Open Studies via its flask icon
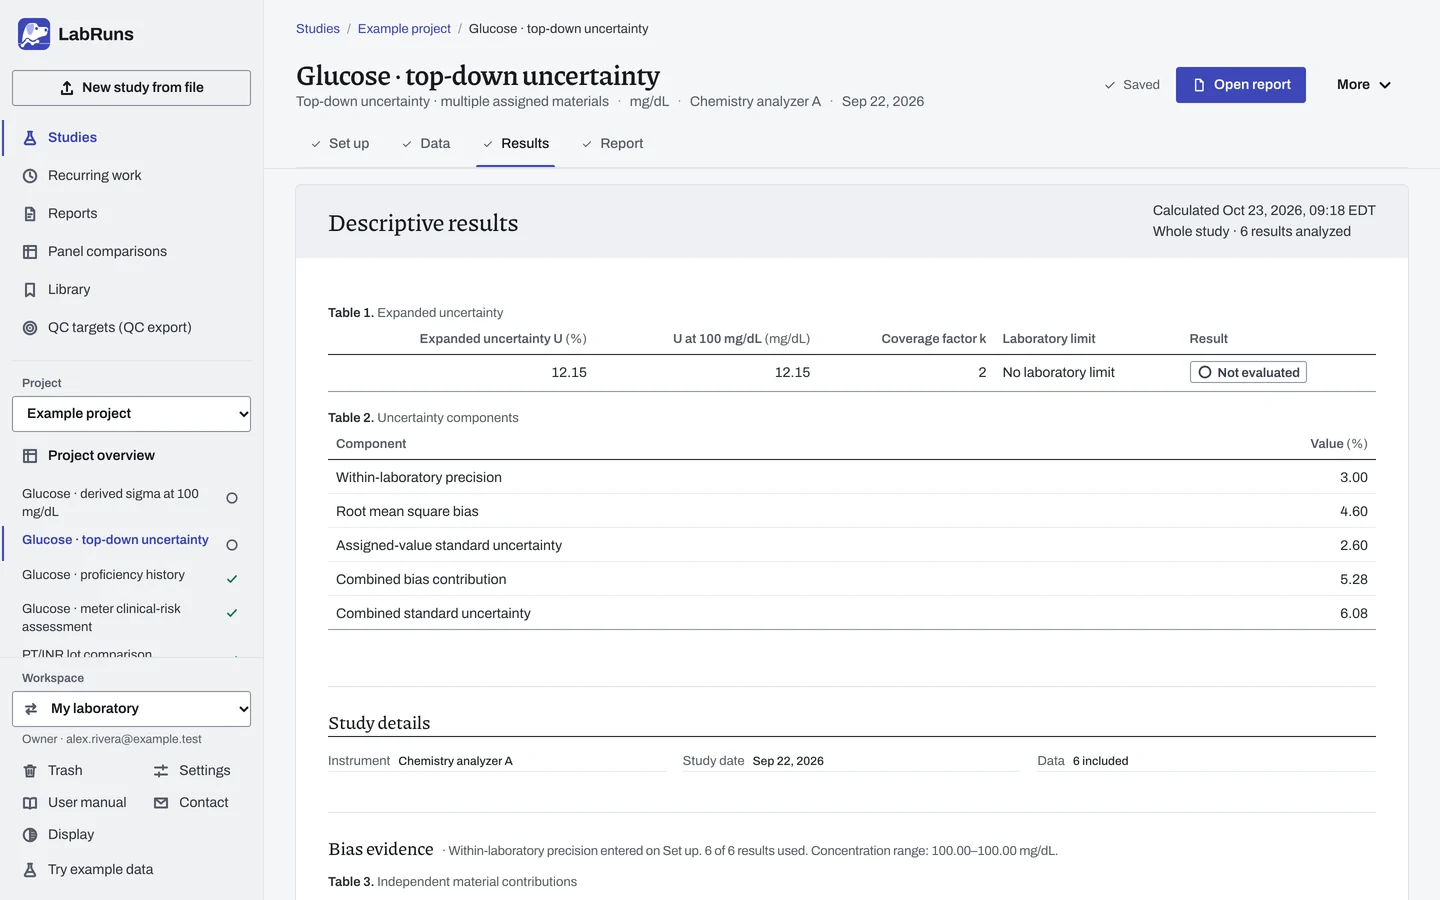 [x=30, y=138]
